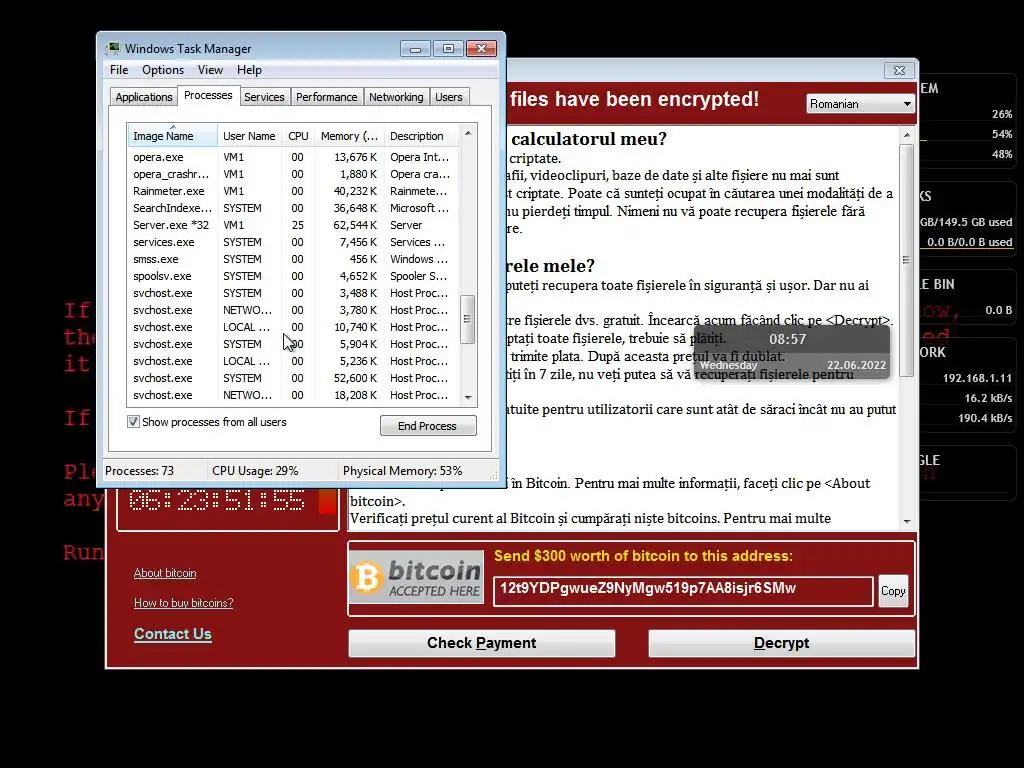Select the opera.exe process row
This screenshot has height=768, width=1024.
coord(294,157)
